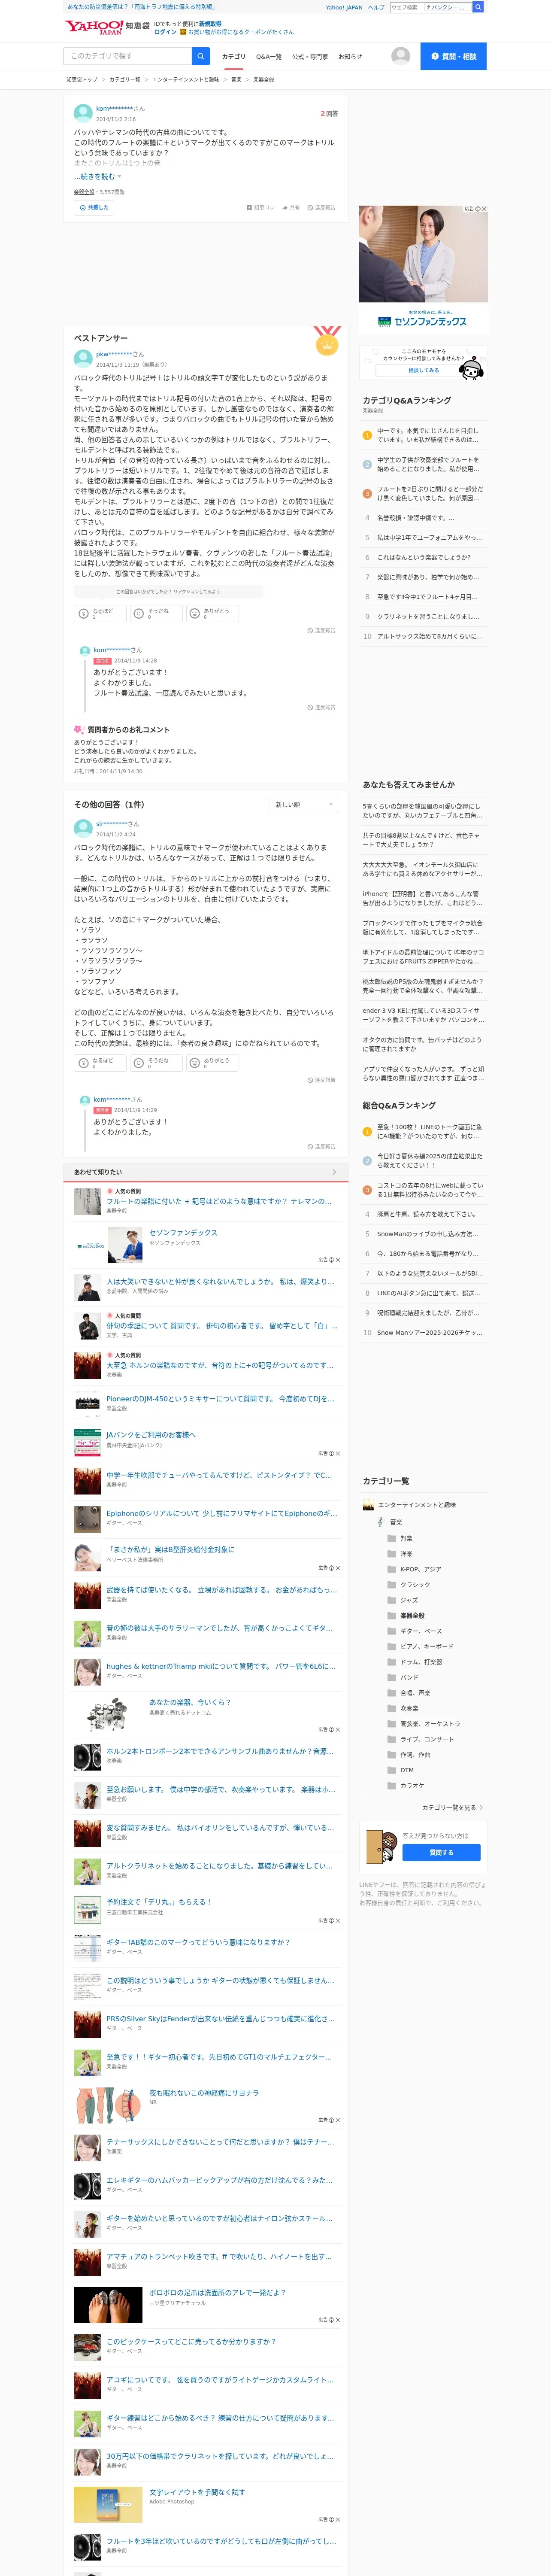Viewport: 551px width, 2576px height.
Task: Open the user profile avatar icon
Action: point(400,56)
